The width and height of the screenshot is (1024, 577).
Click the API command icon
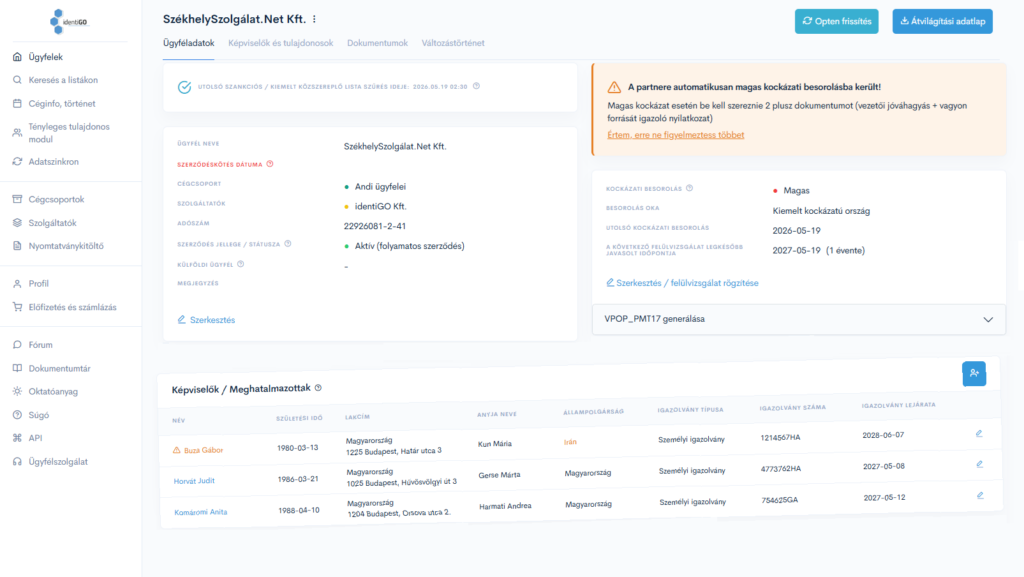pos(17,438)
